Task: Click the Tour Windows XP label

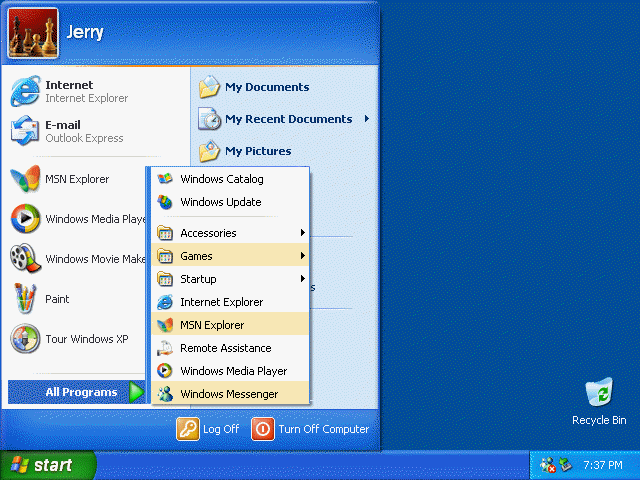Action: pos(87,339)
